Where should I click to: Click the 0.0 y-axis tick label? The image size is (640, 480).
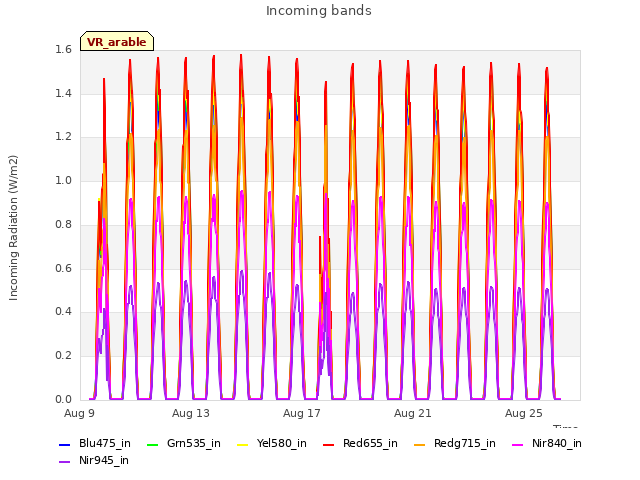pos(63,400)
